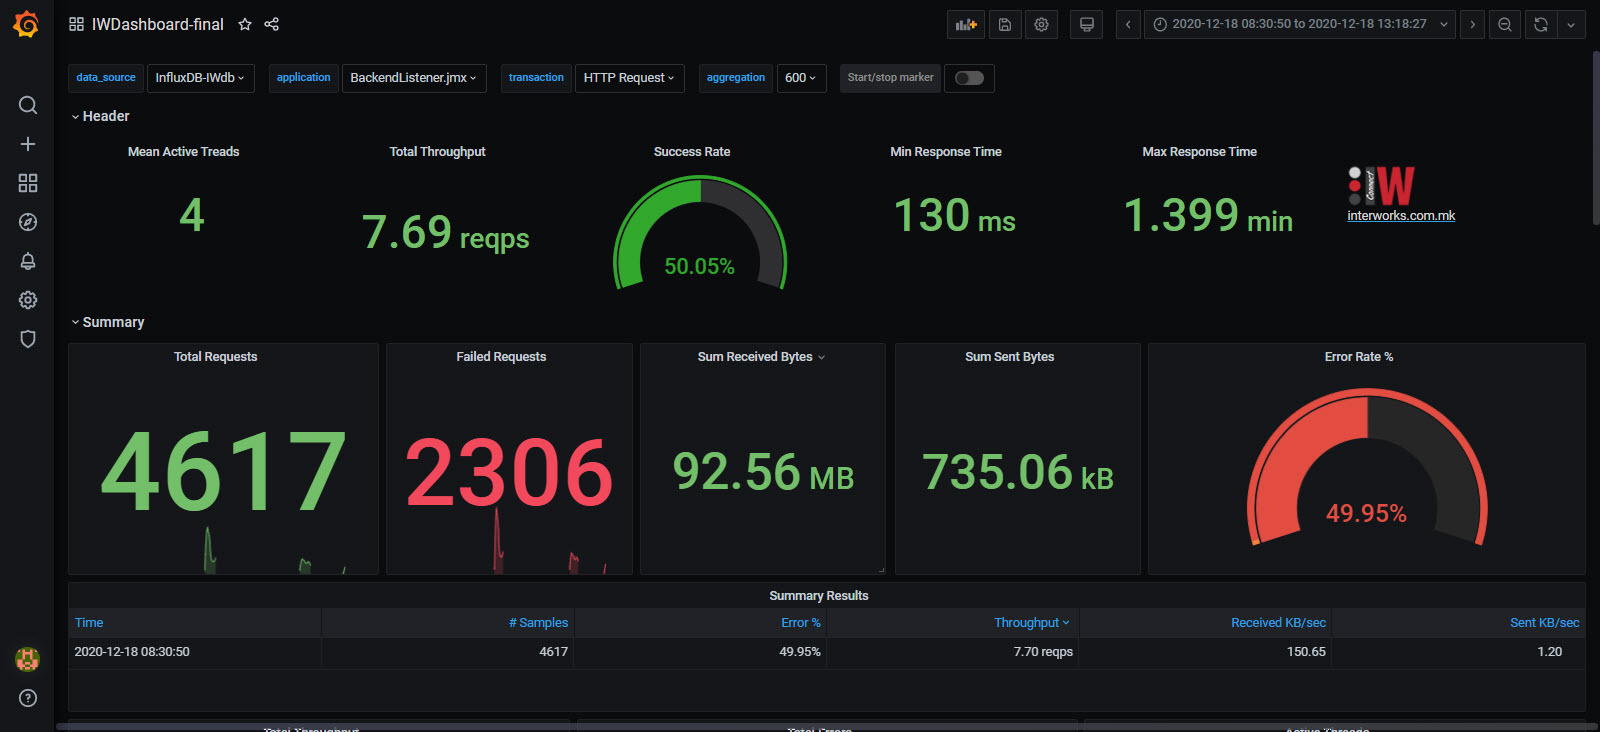The width and height of the screenshot is (1600, 732).
Task: Collapse the Header row section
Action: click(105, 116)
